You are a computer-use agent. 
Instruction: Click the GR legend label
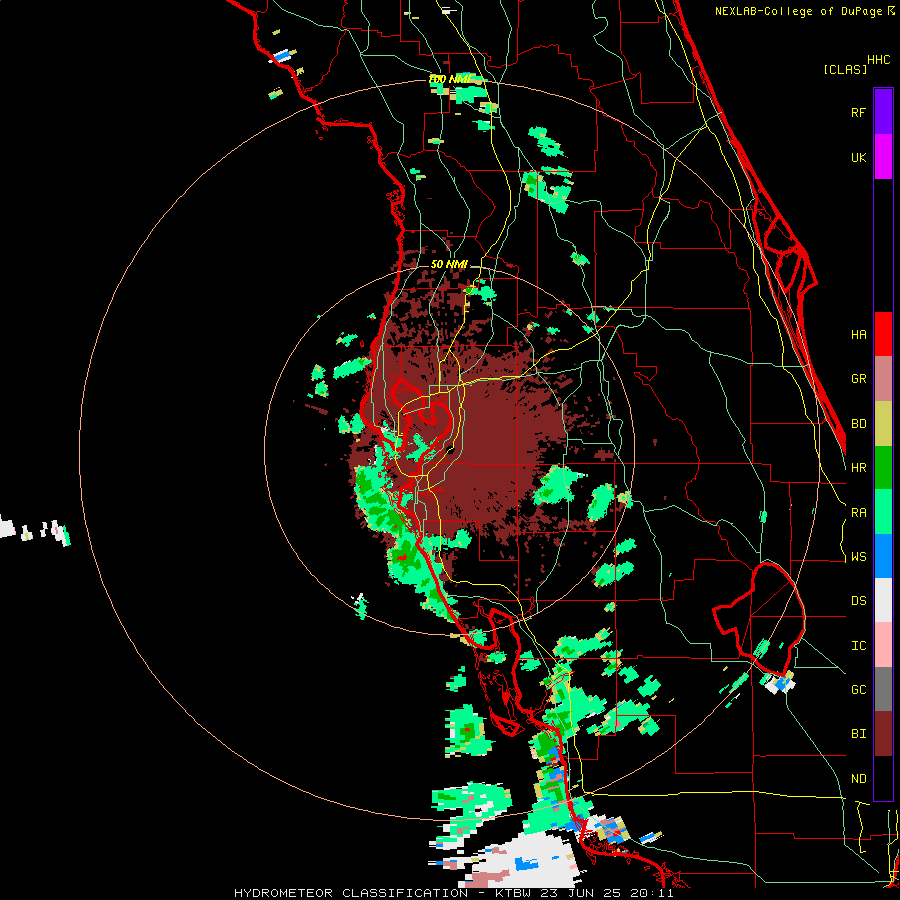click(x=858, y=379)
